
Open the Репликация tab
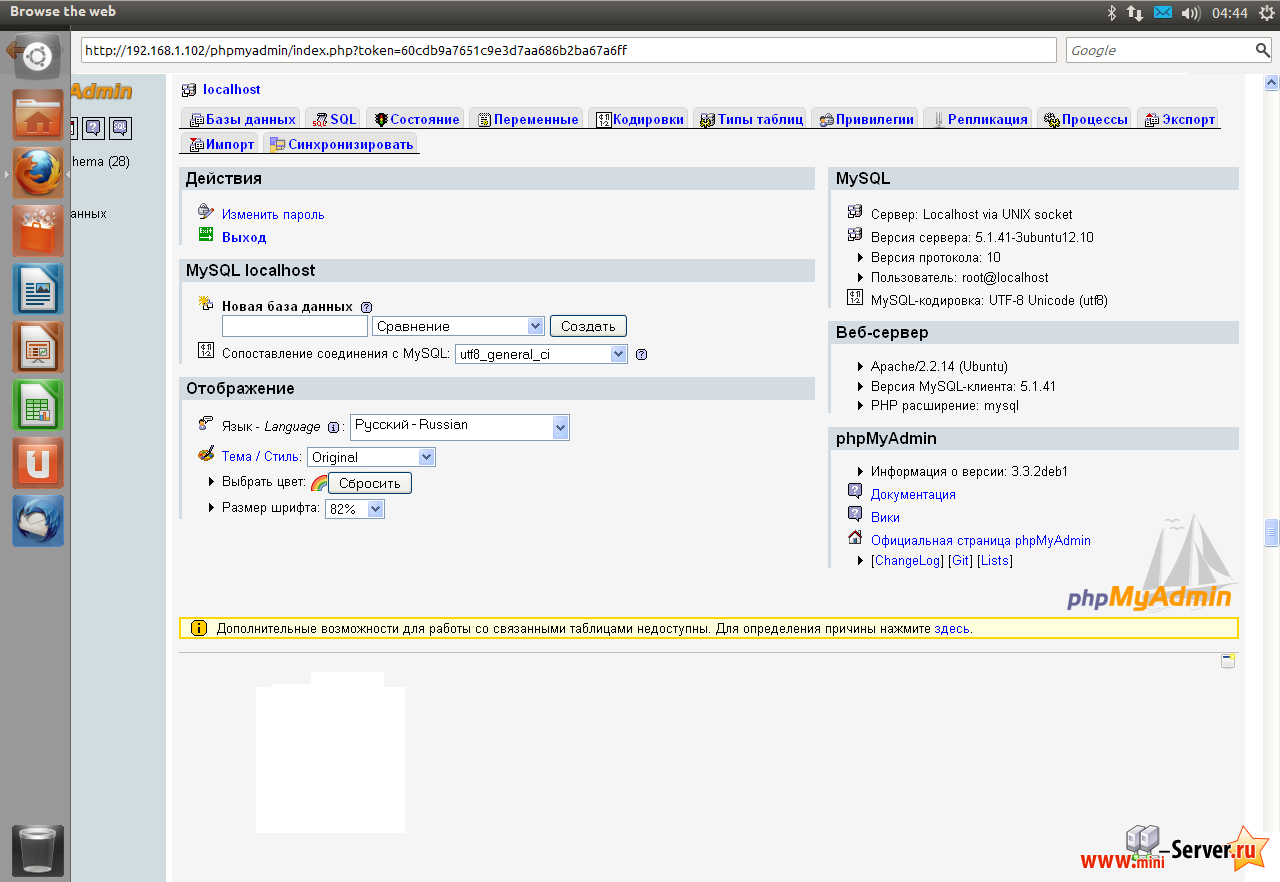coord(978,119)
